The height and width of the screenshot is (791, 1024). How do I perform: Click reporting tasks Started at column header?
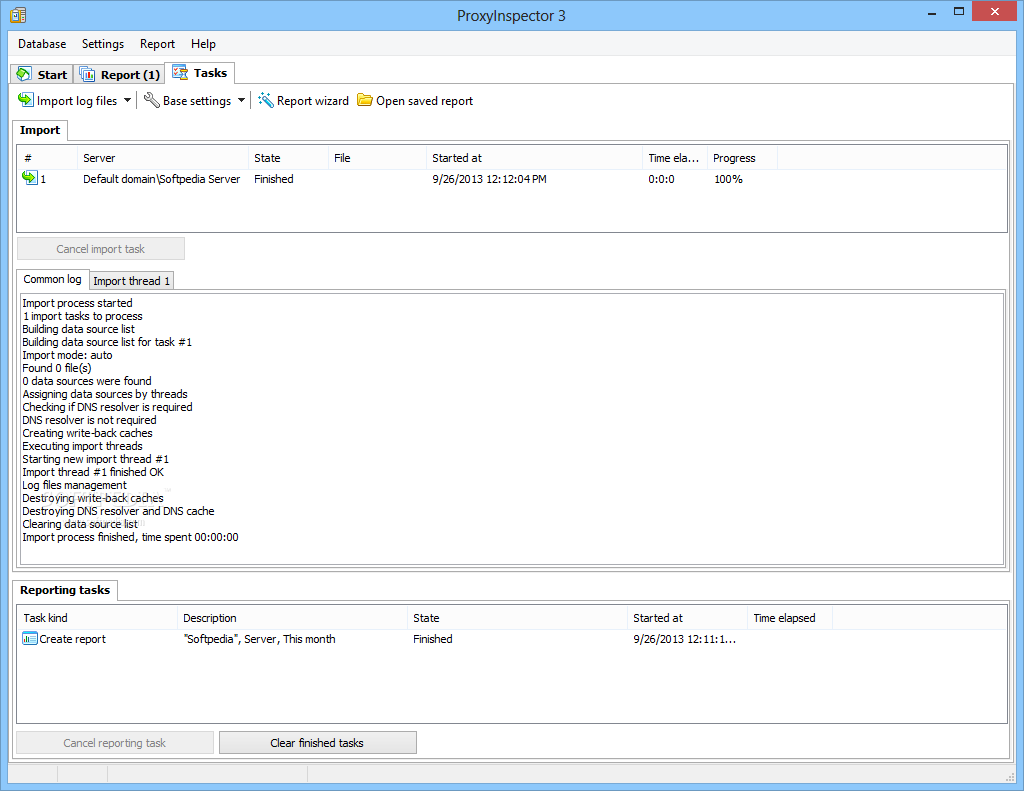coord(687,618)
